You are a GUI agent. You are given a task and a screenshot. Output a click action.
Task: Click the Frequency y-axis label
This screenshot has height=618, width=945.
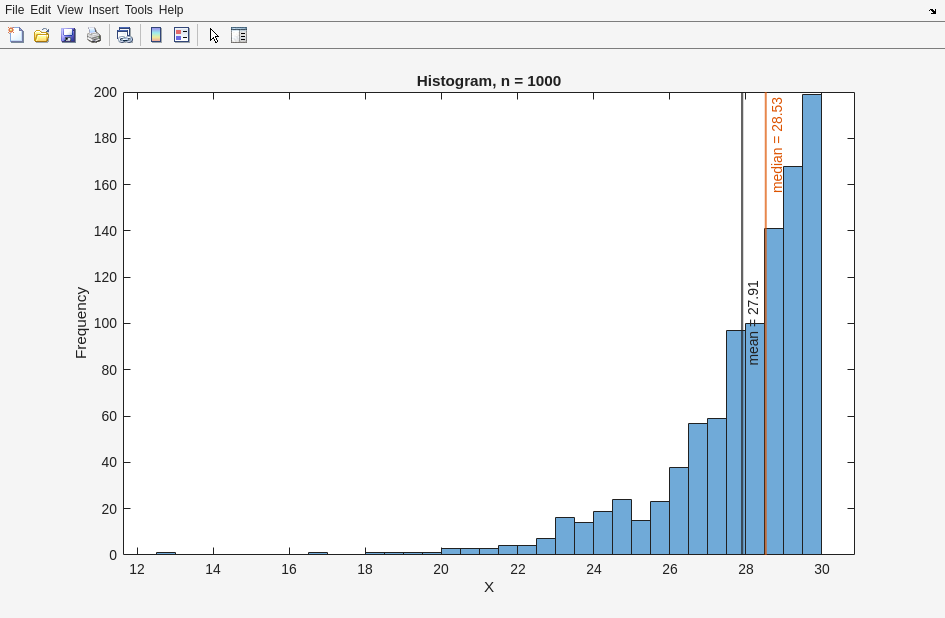point(81,322)
